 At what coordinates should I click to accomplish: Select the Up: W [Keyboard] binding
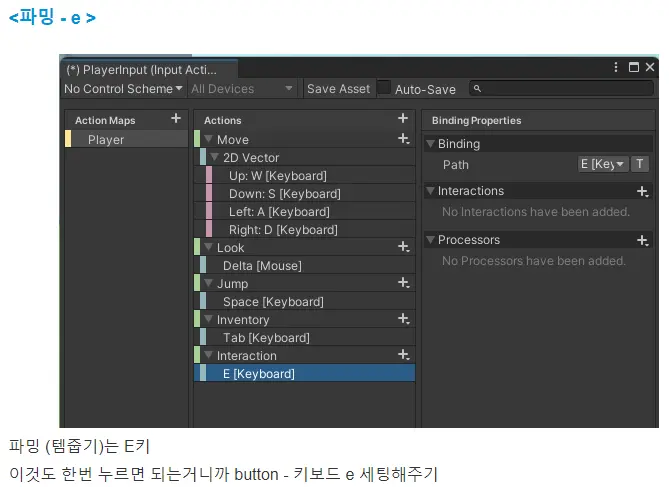[x=305, y=175]
